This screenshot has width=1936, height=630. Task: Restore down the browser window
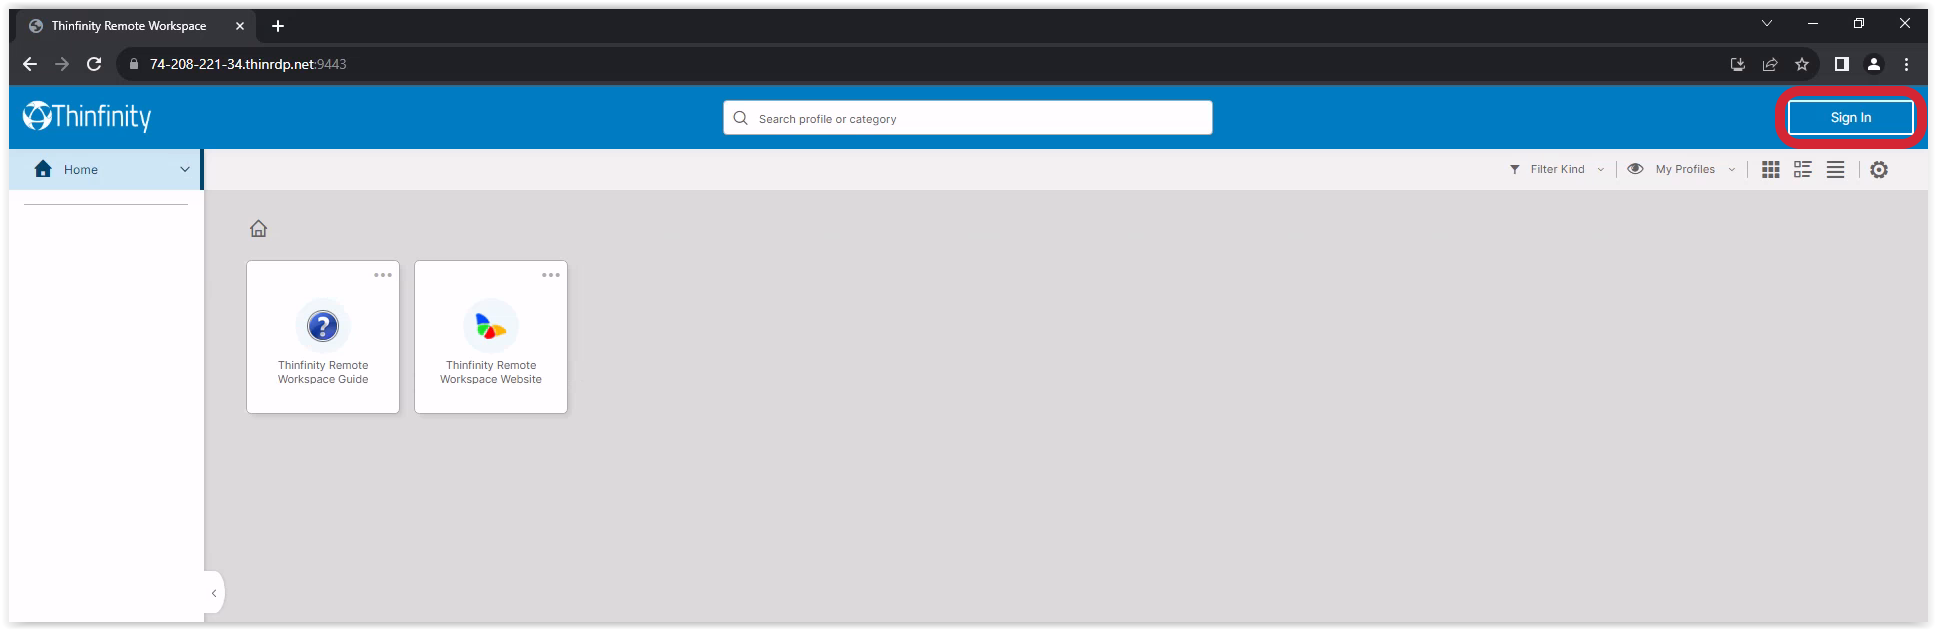tap(1859, 23)
